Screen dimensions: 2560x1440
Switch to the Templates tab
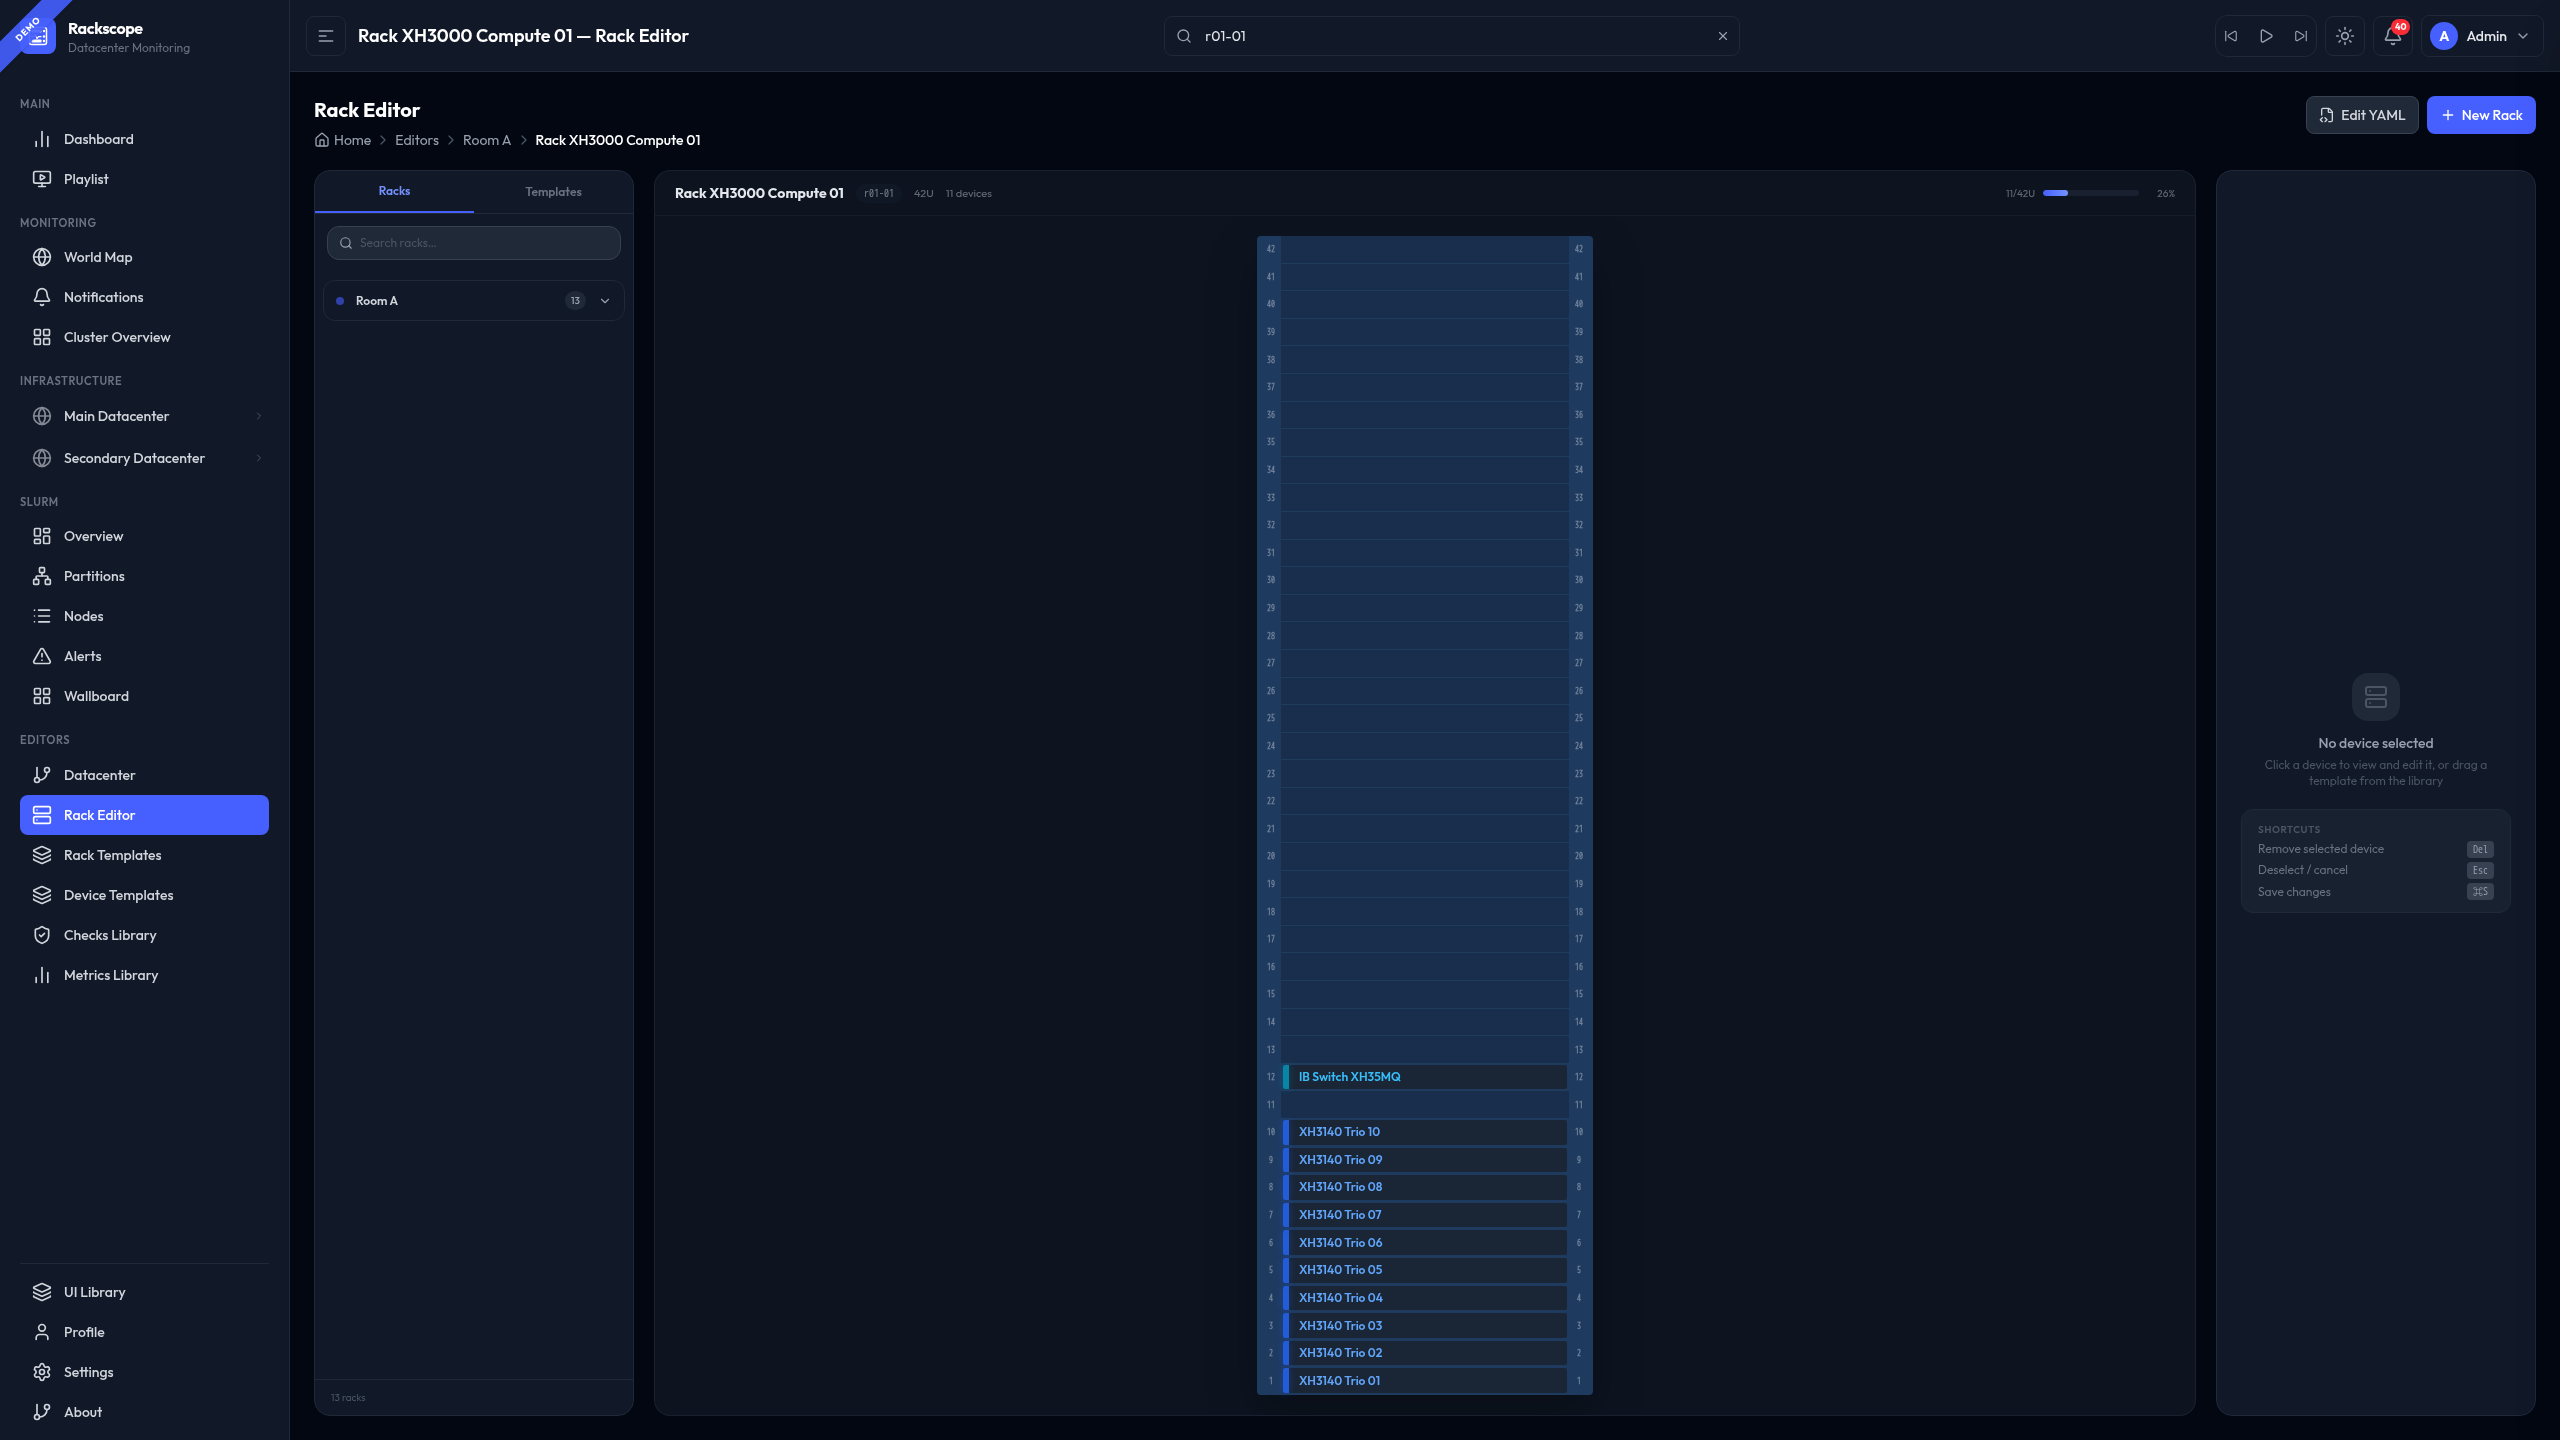click(x=552, y=191)
